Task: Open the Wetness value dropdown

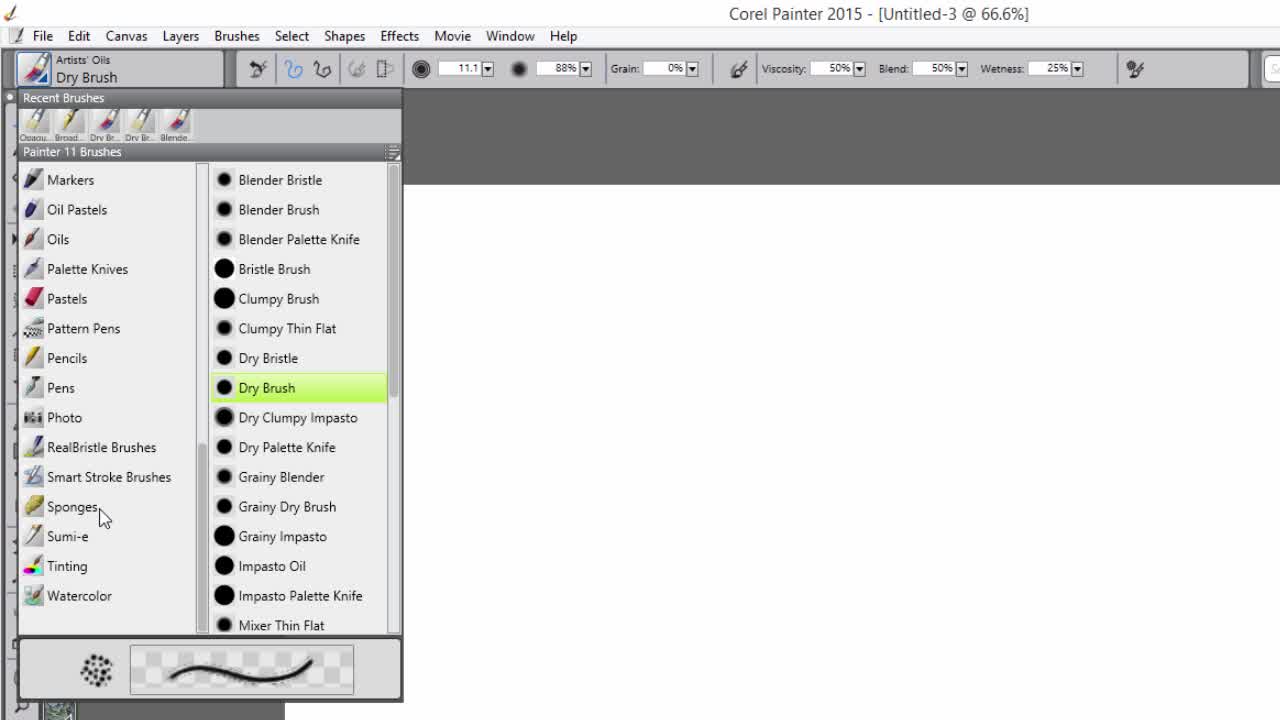Action: (x=1077, y=69)
